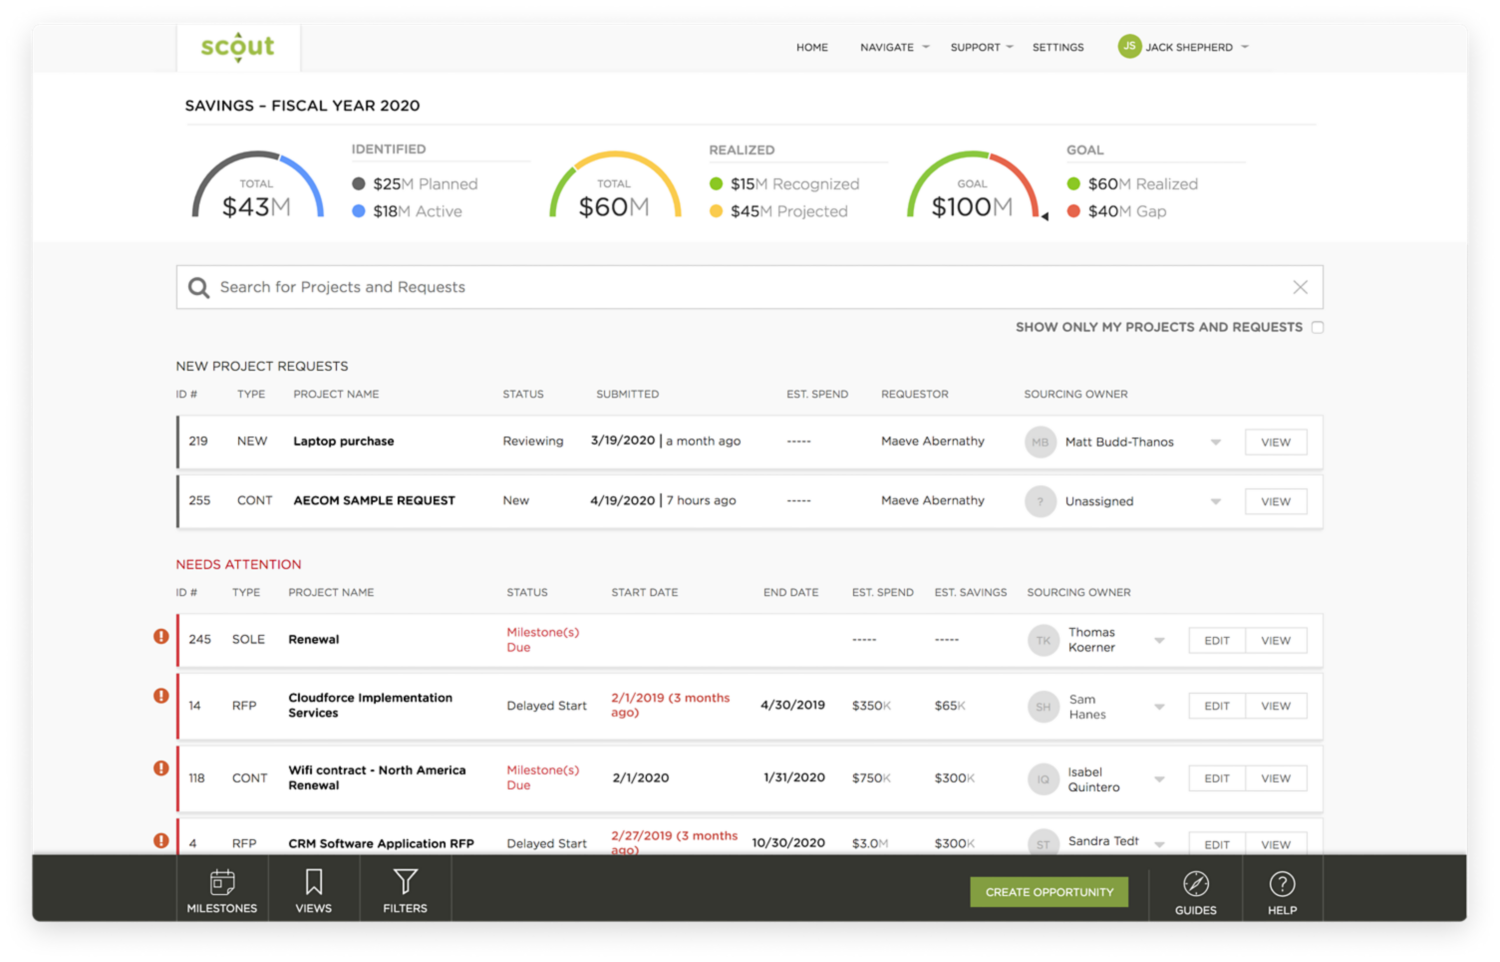Click the search magnifier icon
The height and width of the screenshot is (962, 1500).
200,287
